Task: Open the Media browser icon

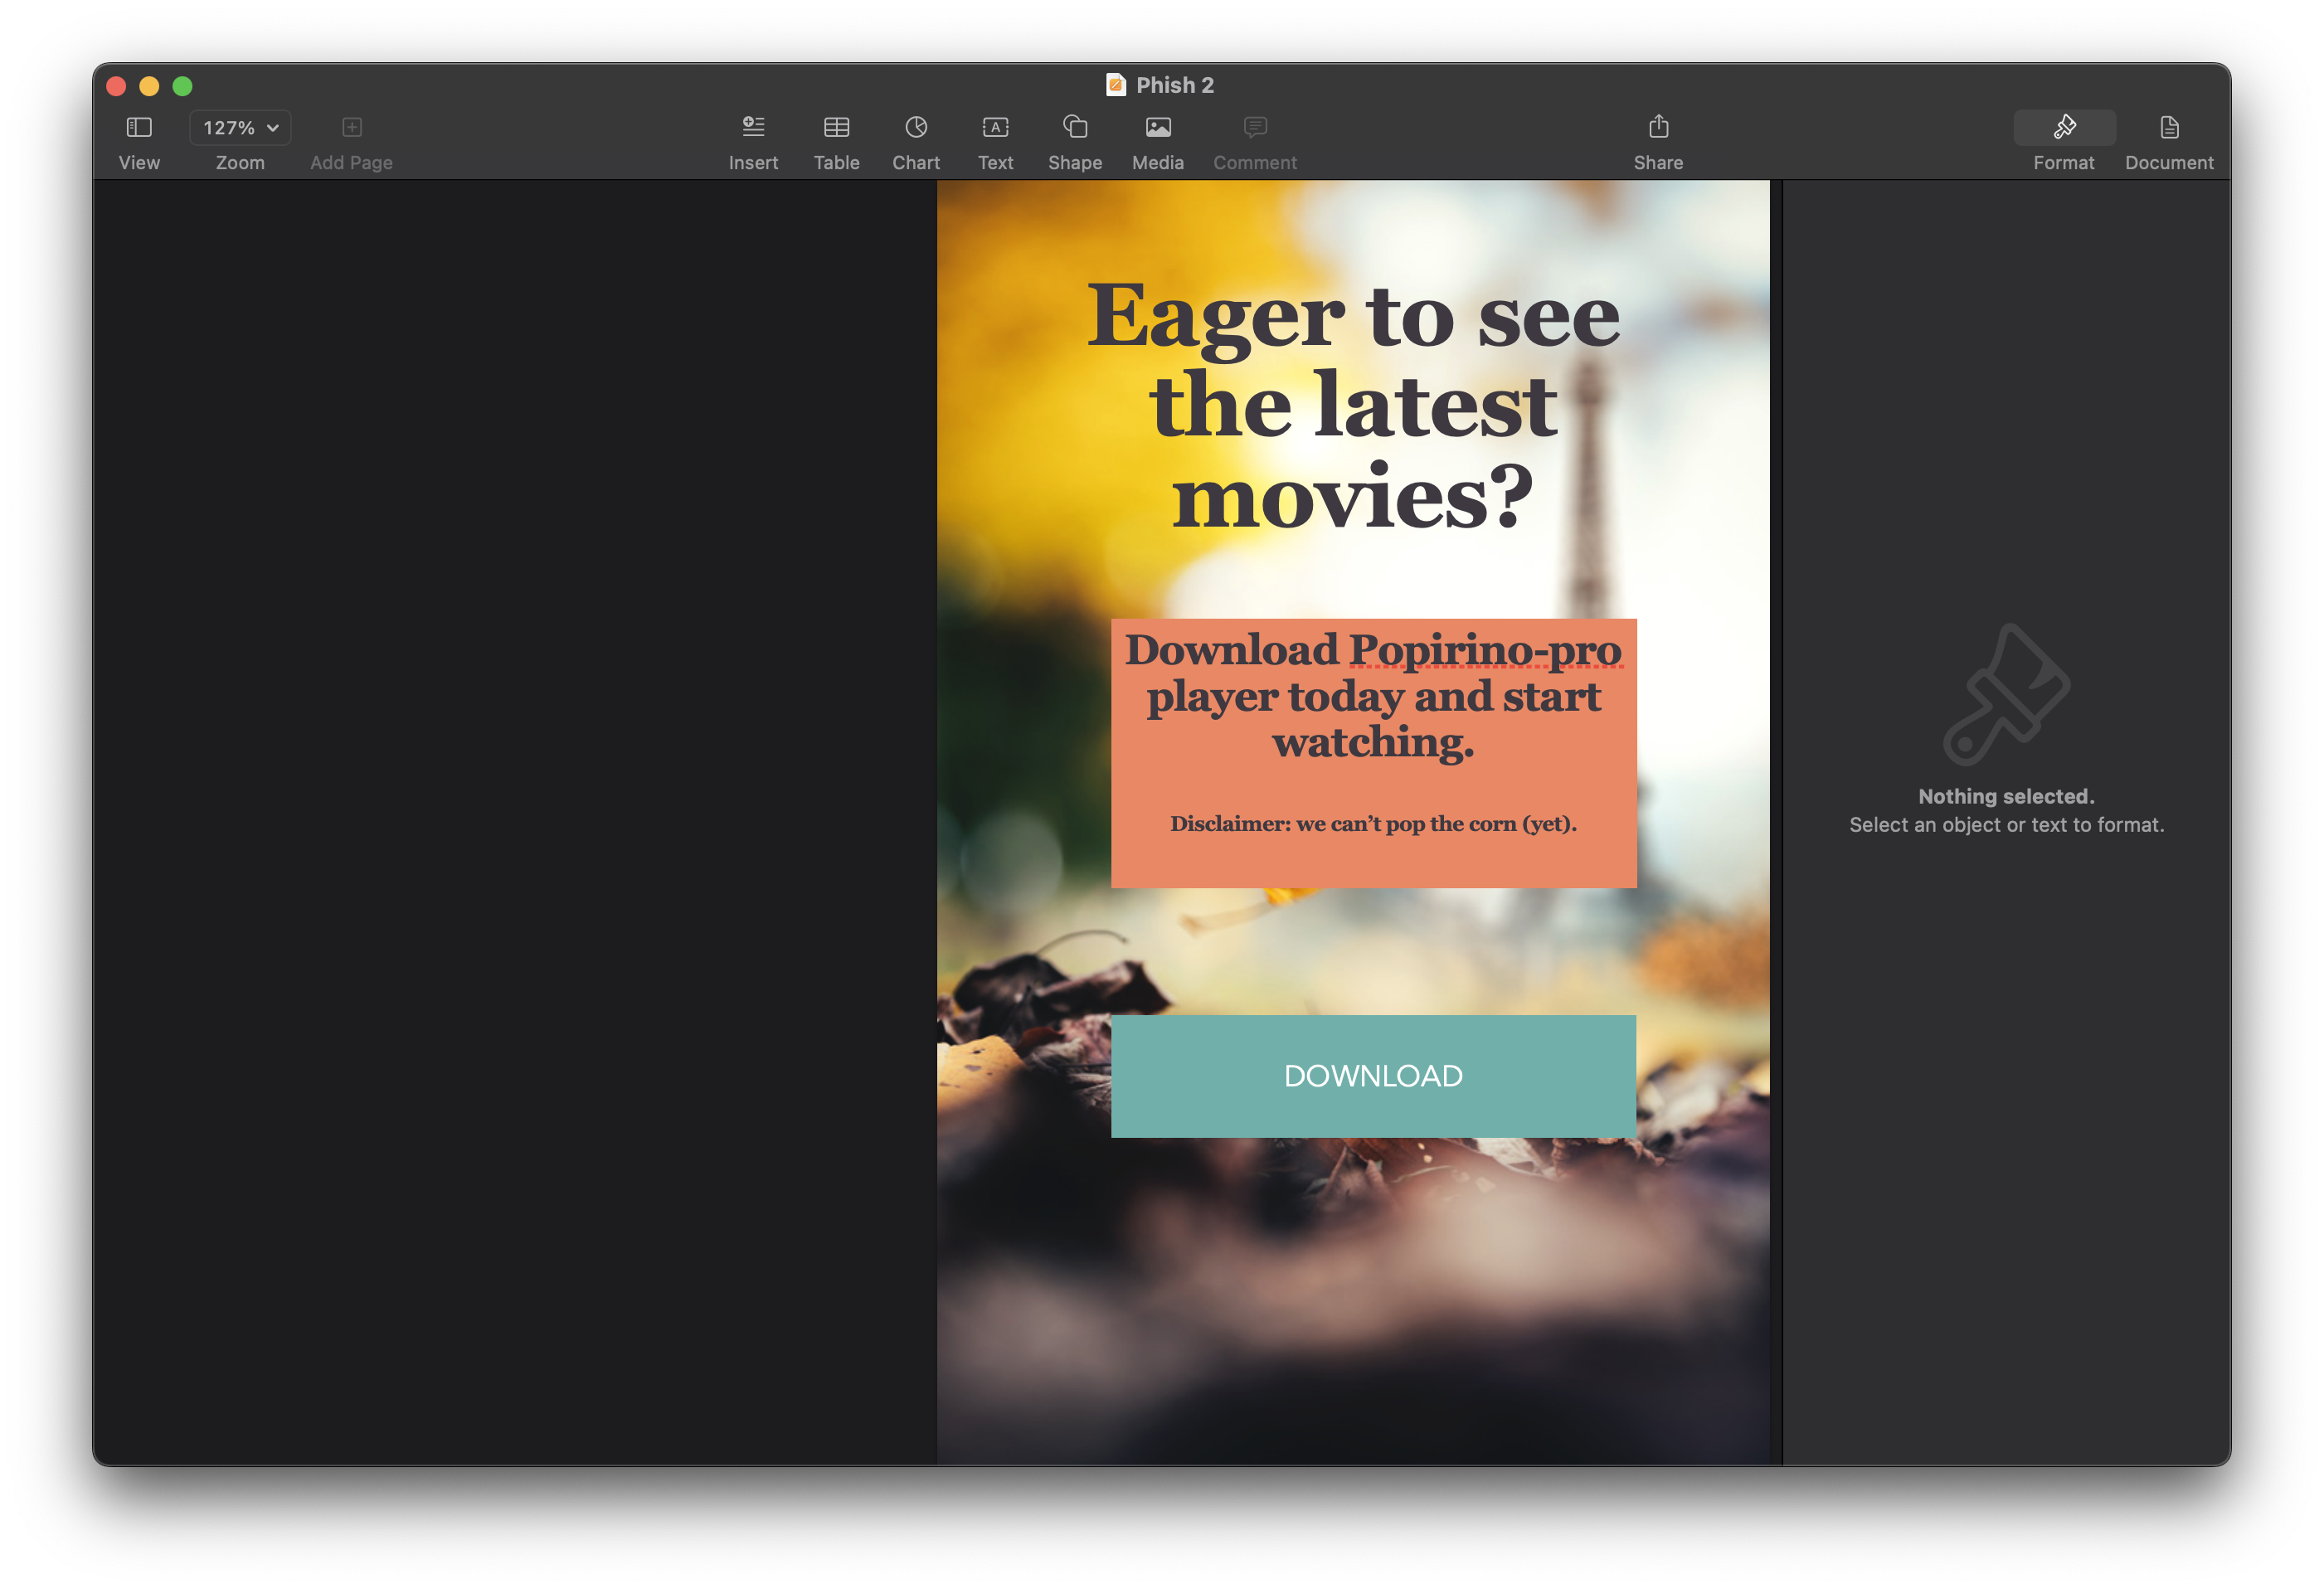Action: (1158, 127)
